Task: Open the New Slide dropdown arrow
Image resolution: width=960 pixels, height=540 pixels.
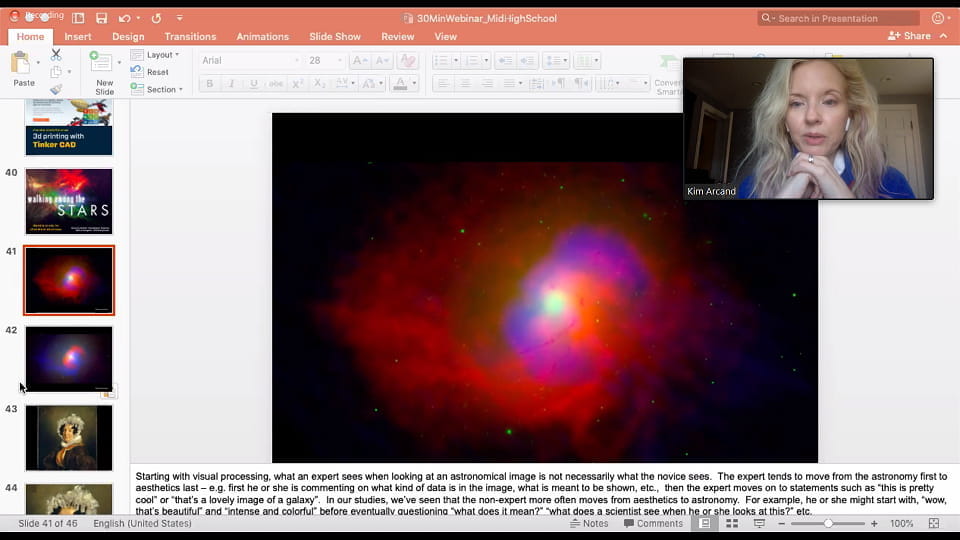Action: pyautogui.click(x=119, y=62)
